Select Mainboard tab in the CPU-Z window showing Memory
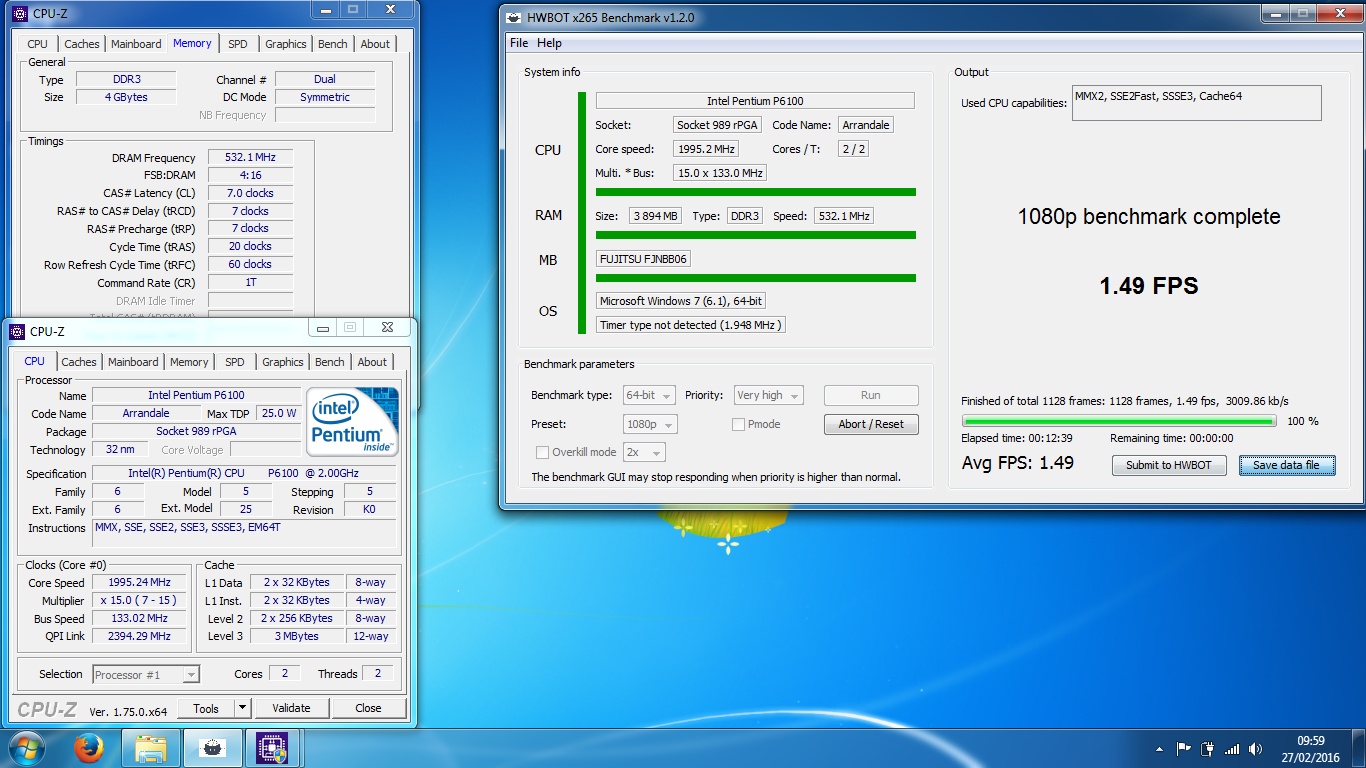Screen dimensions: 1366x768 [136, 44]
